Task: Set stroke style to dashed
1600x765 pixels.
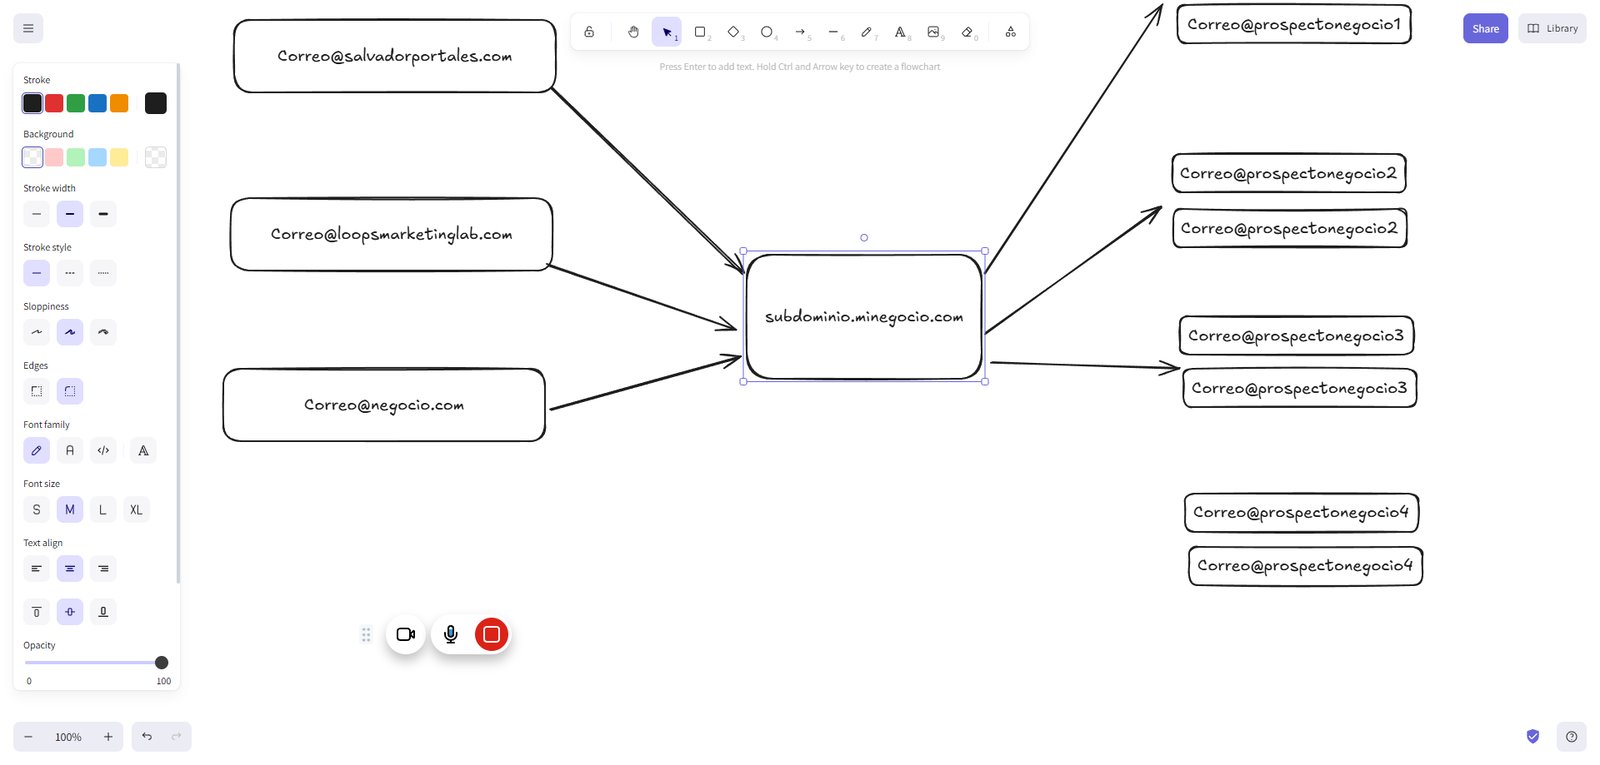Action: [70, 273]
